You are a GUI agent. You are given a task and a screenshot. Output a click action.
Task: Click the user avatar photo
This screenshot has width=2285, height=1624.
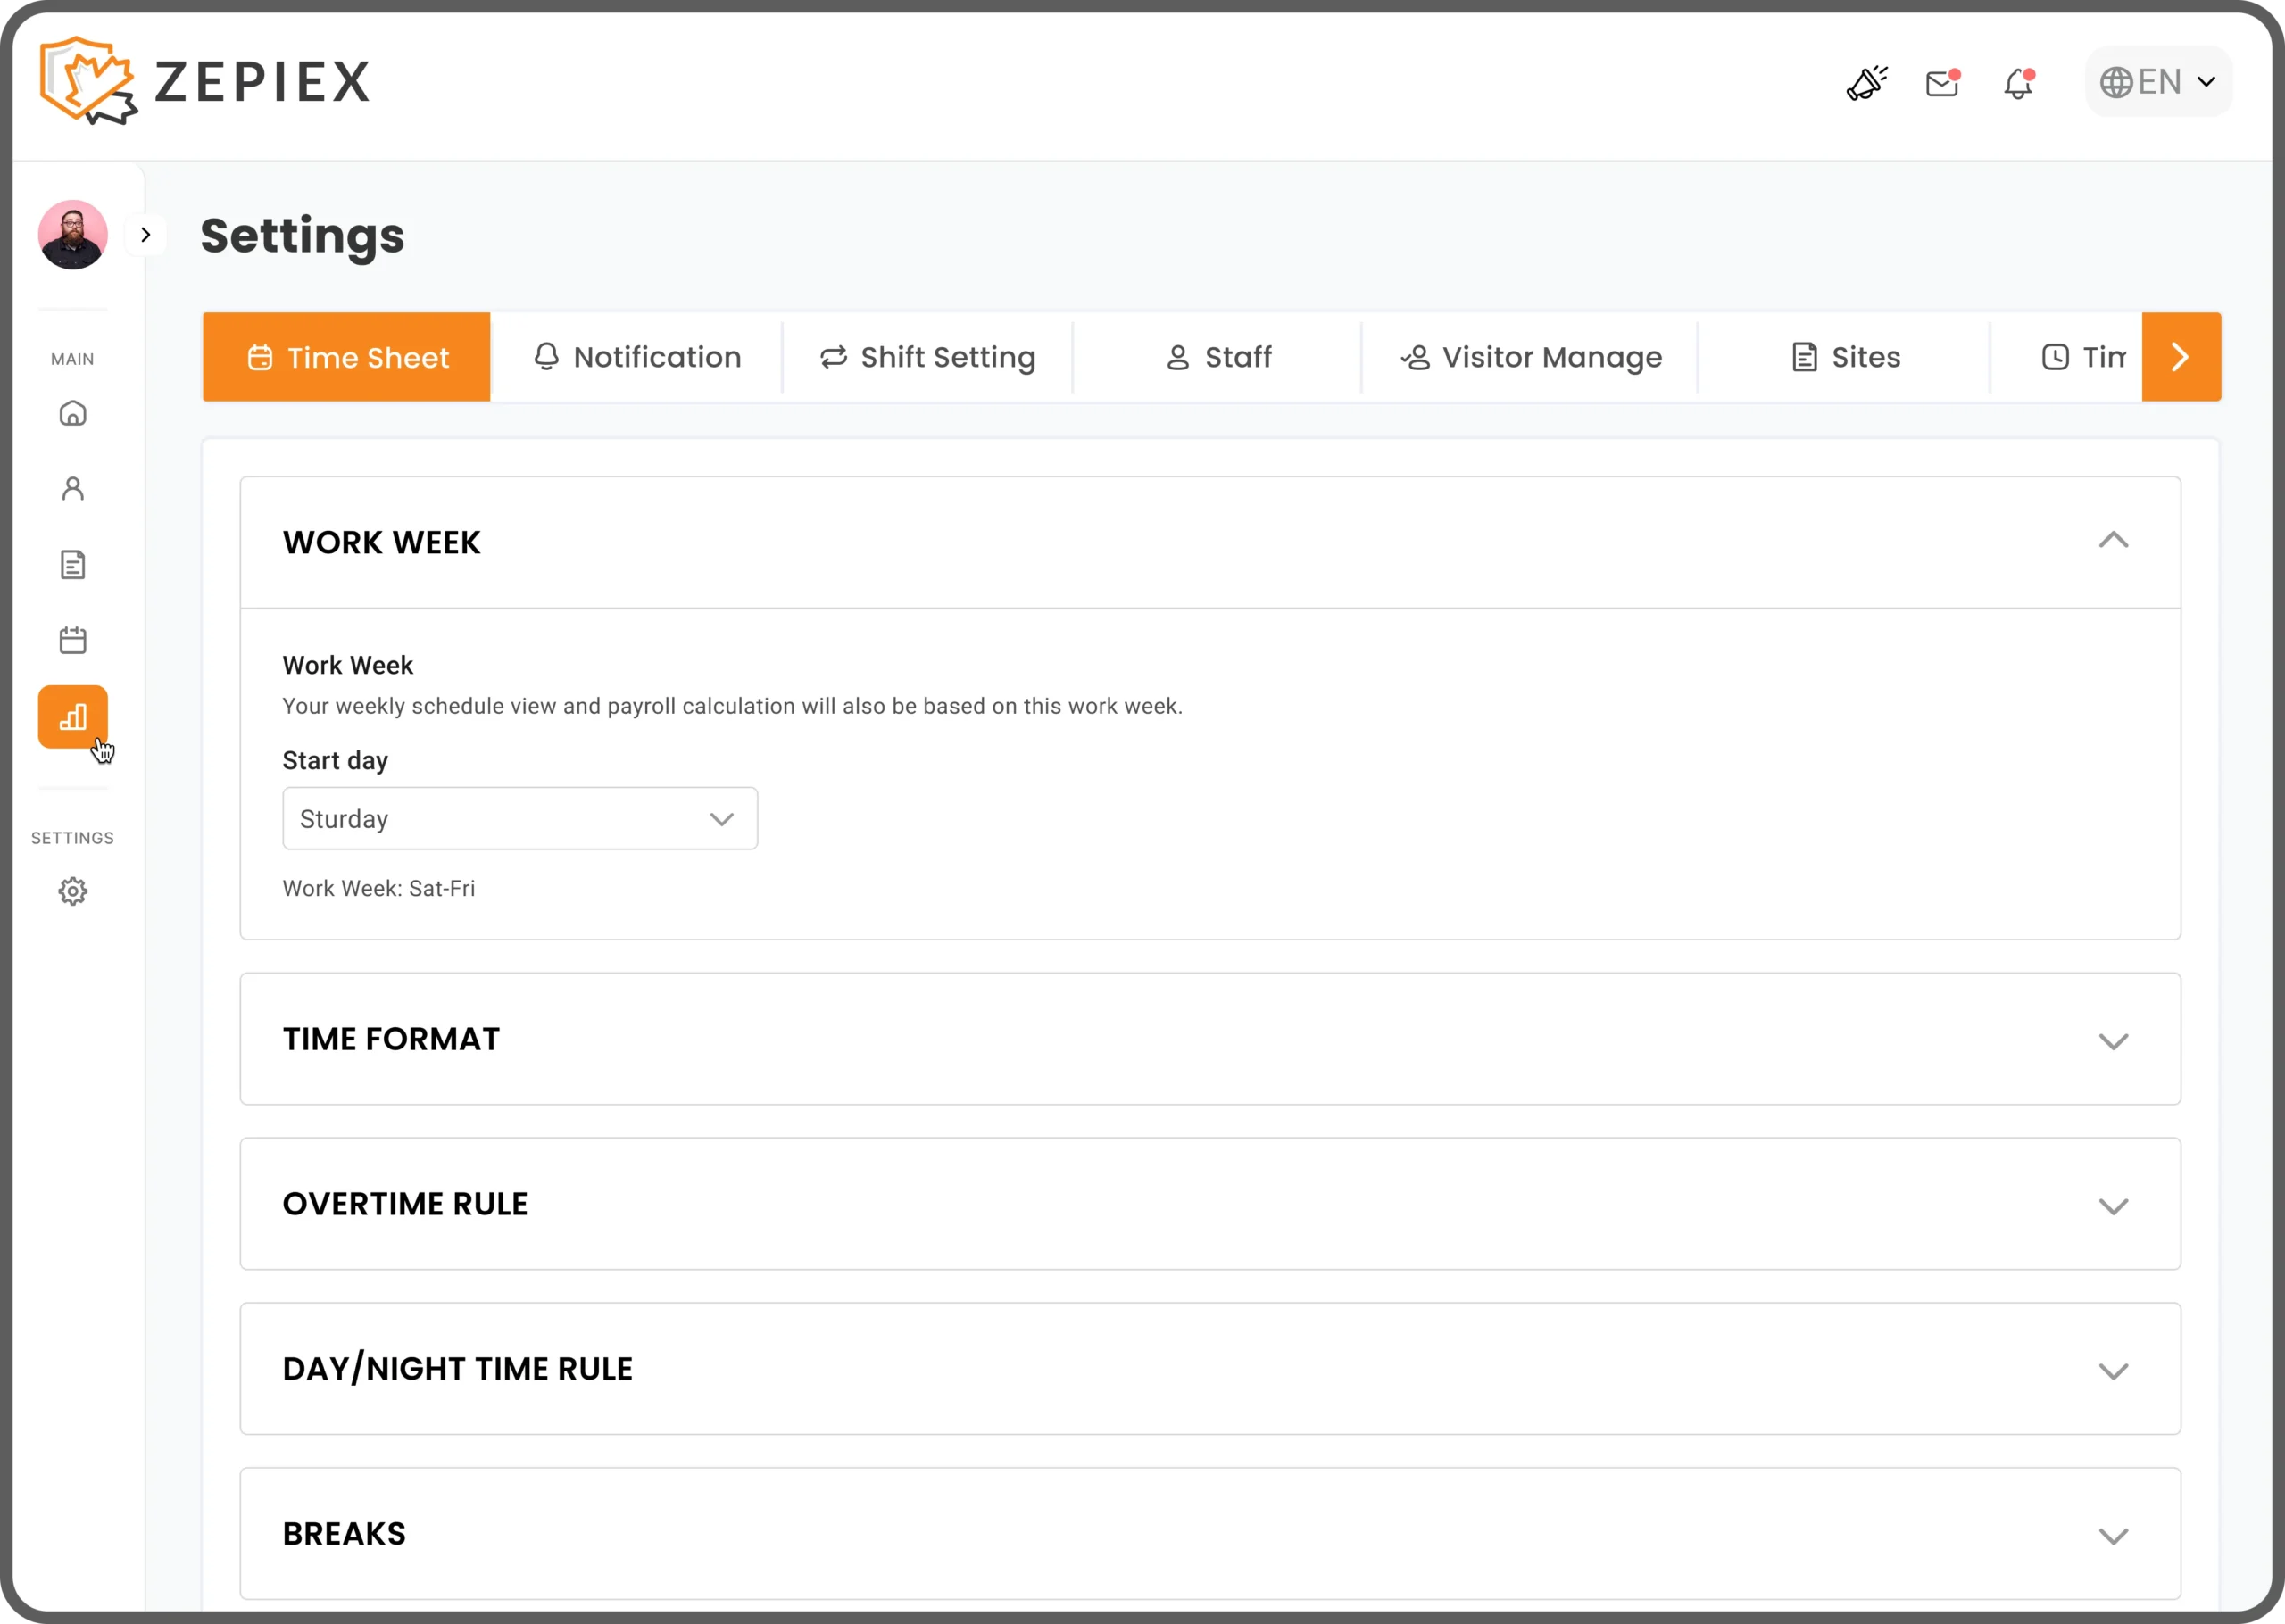tap(73, 235)
